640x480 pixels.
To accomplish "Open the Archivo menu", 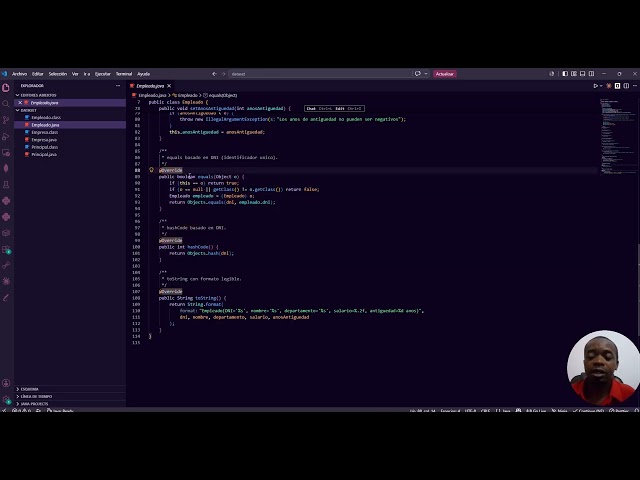I will (19, 74).
